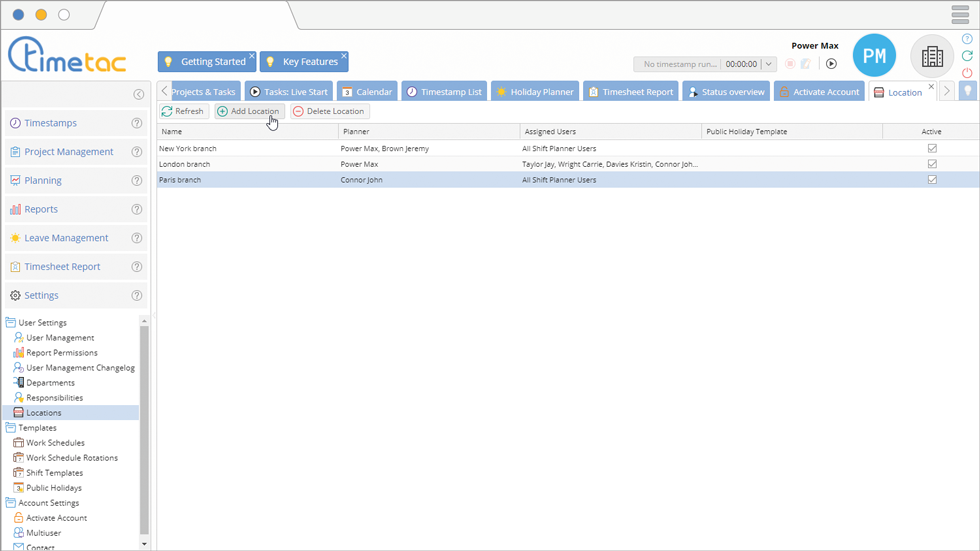Screen dimensions: 980x551
Task: Open the PM user avatar
Action: pyautogui.click(x=874, y=57)
